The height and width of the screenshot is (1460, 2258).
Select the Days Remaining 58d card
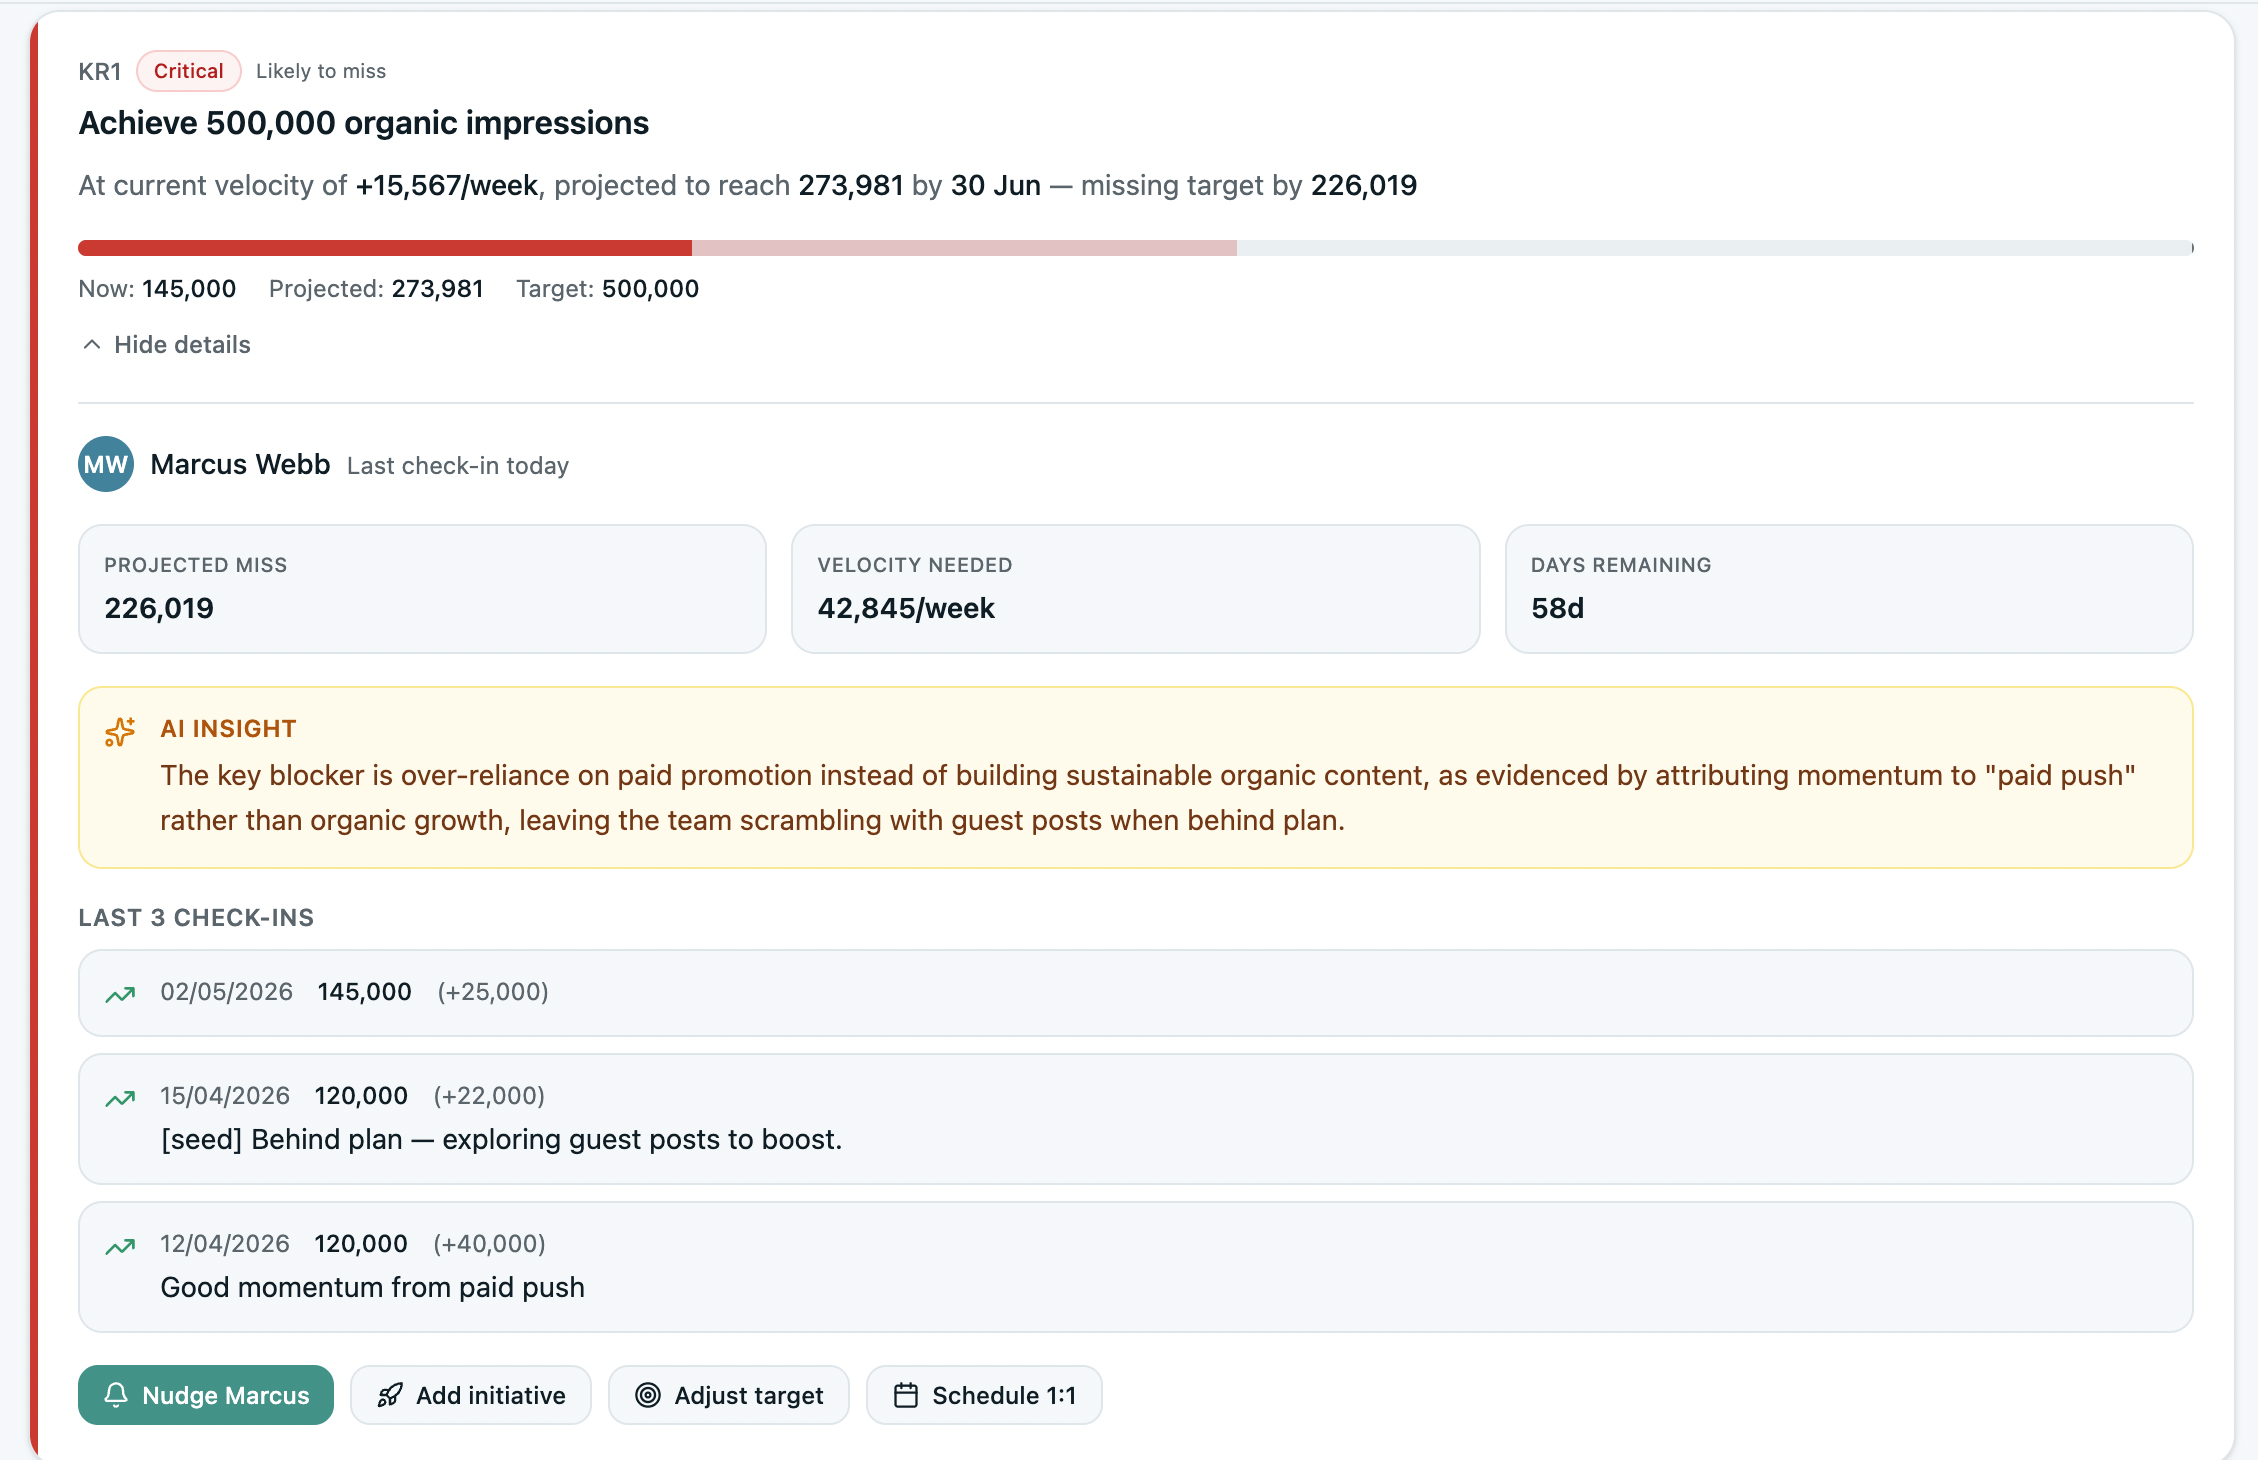coord(1849,589)
